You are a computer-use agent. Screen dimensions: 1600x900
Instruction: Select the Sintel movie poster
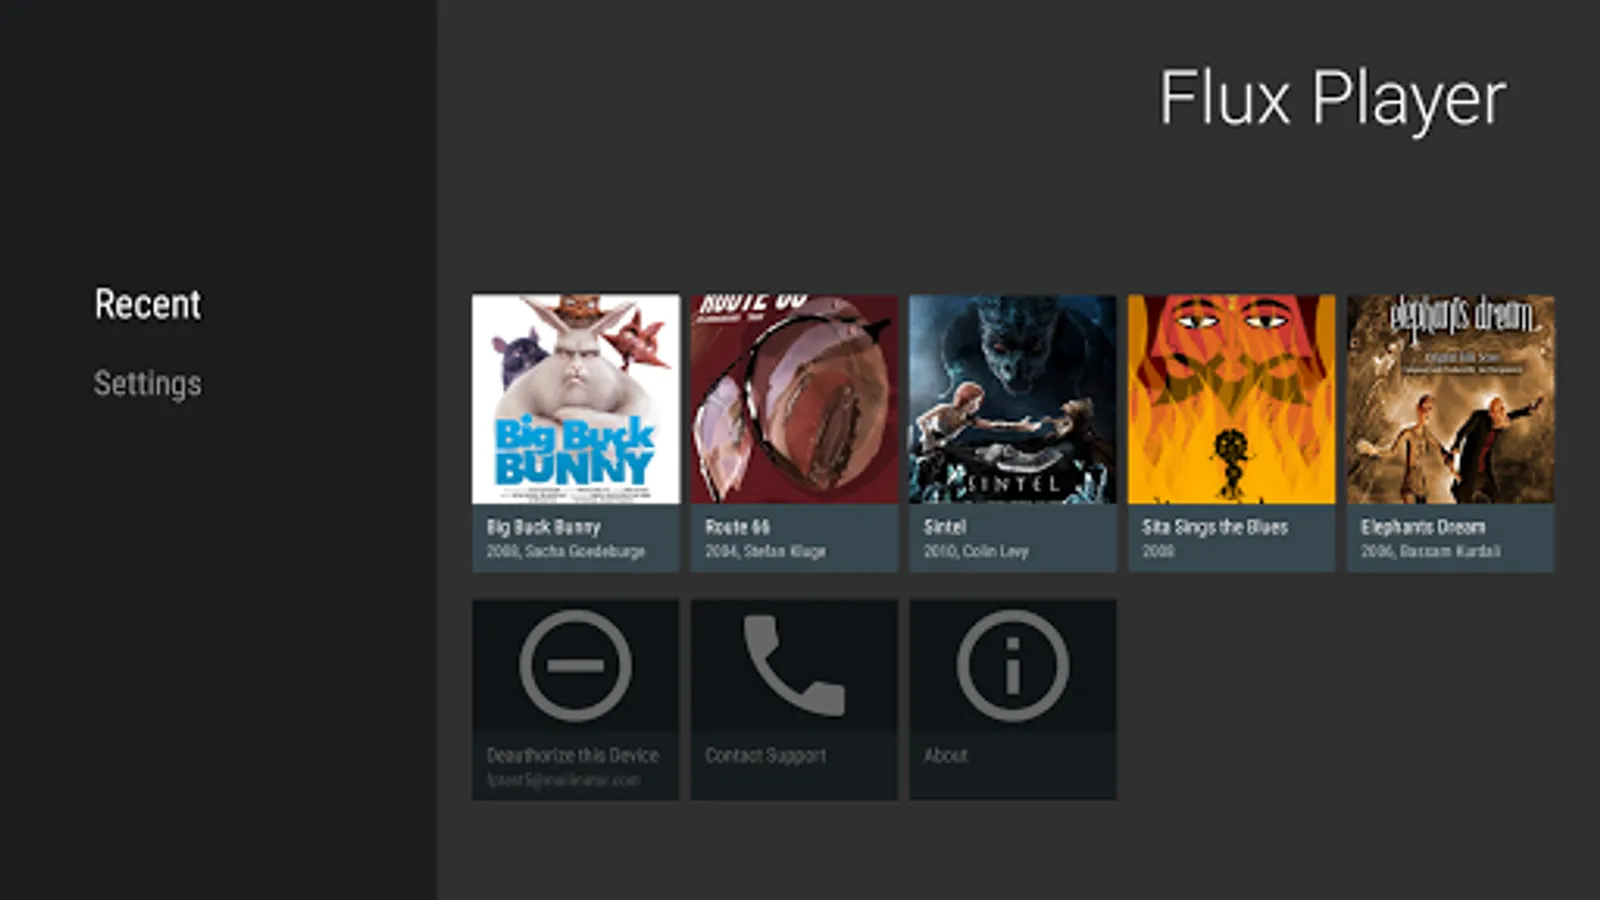pos(1013,399)
